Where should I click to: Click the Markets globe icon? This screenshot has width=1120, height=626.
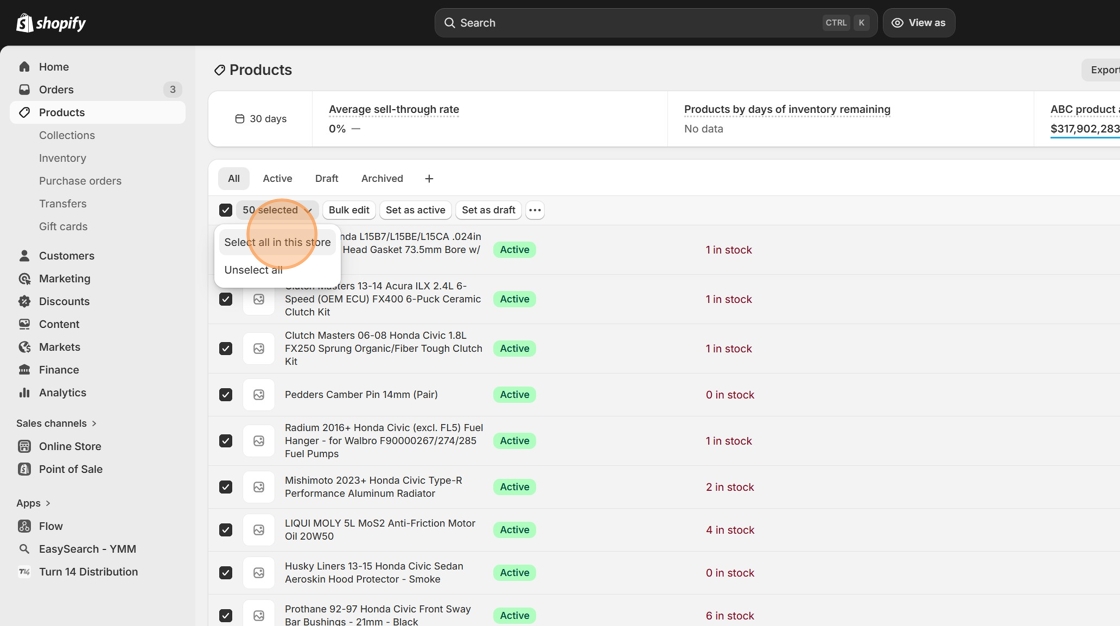[x=24, y=347]
